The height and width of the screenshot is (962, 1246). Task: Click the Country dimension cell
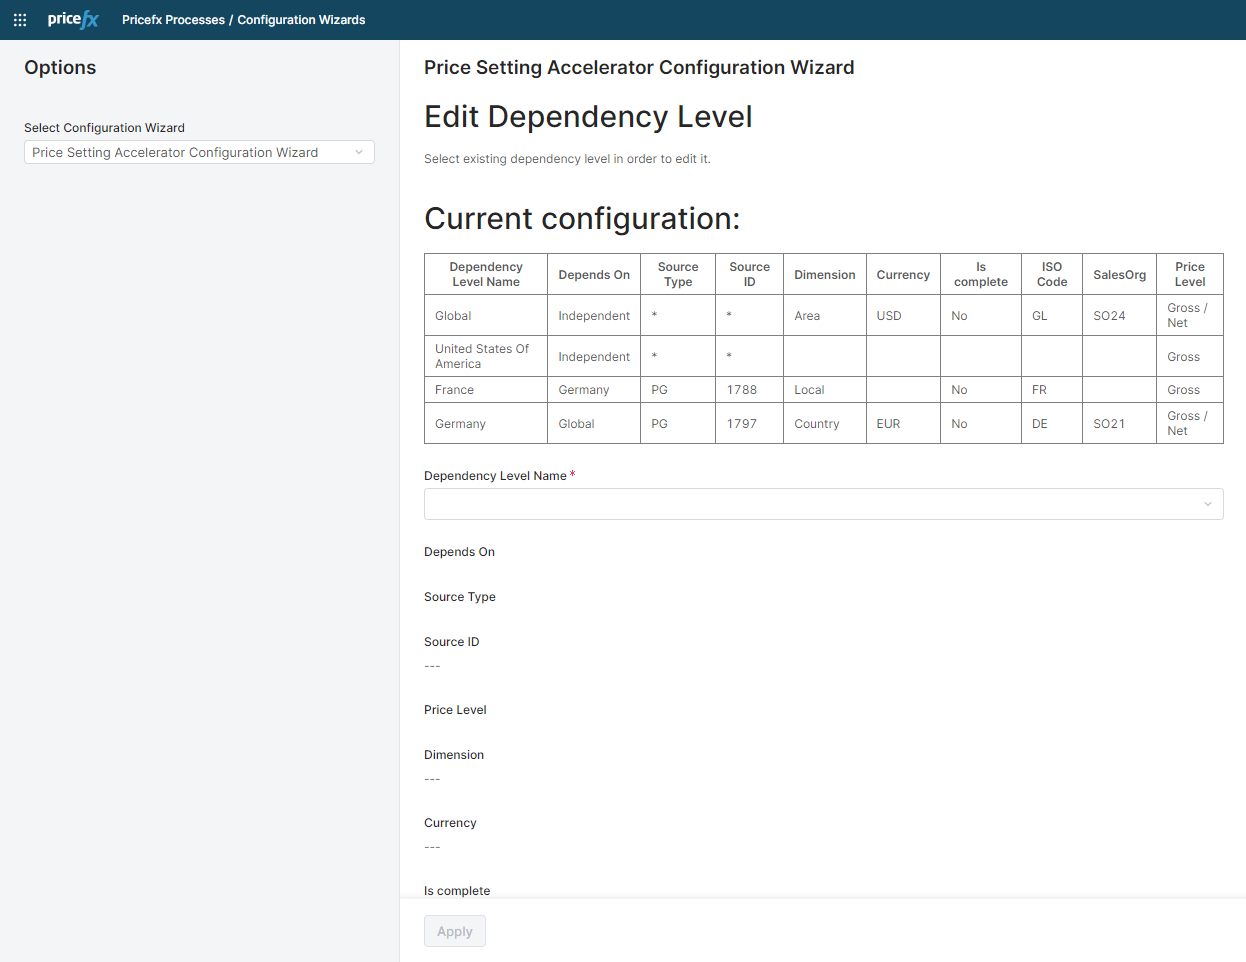(817, 424)
